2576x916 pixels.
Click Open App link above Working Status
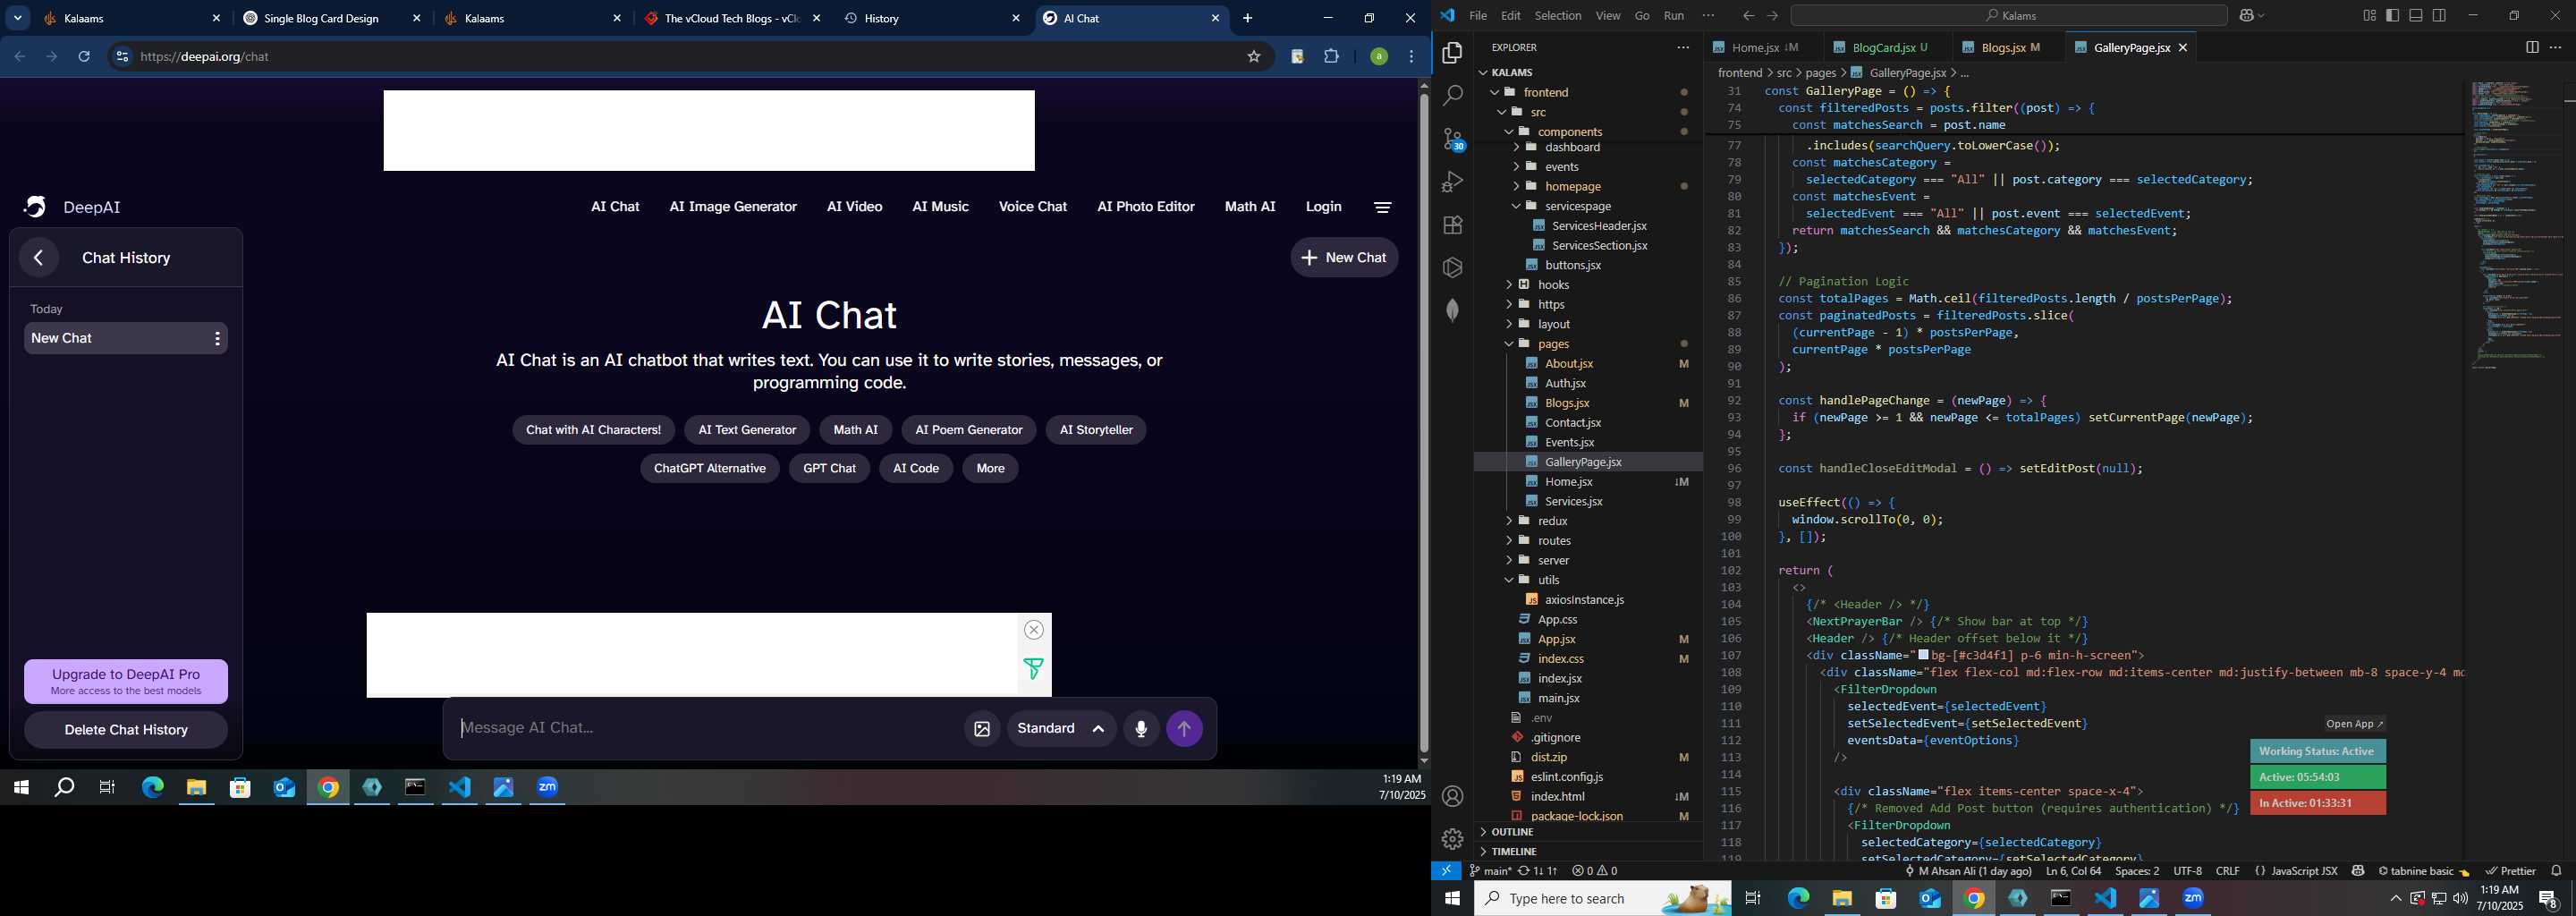pyautogui.click(x=2354, y=724)
